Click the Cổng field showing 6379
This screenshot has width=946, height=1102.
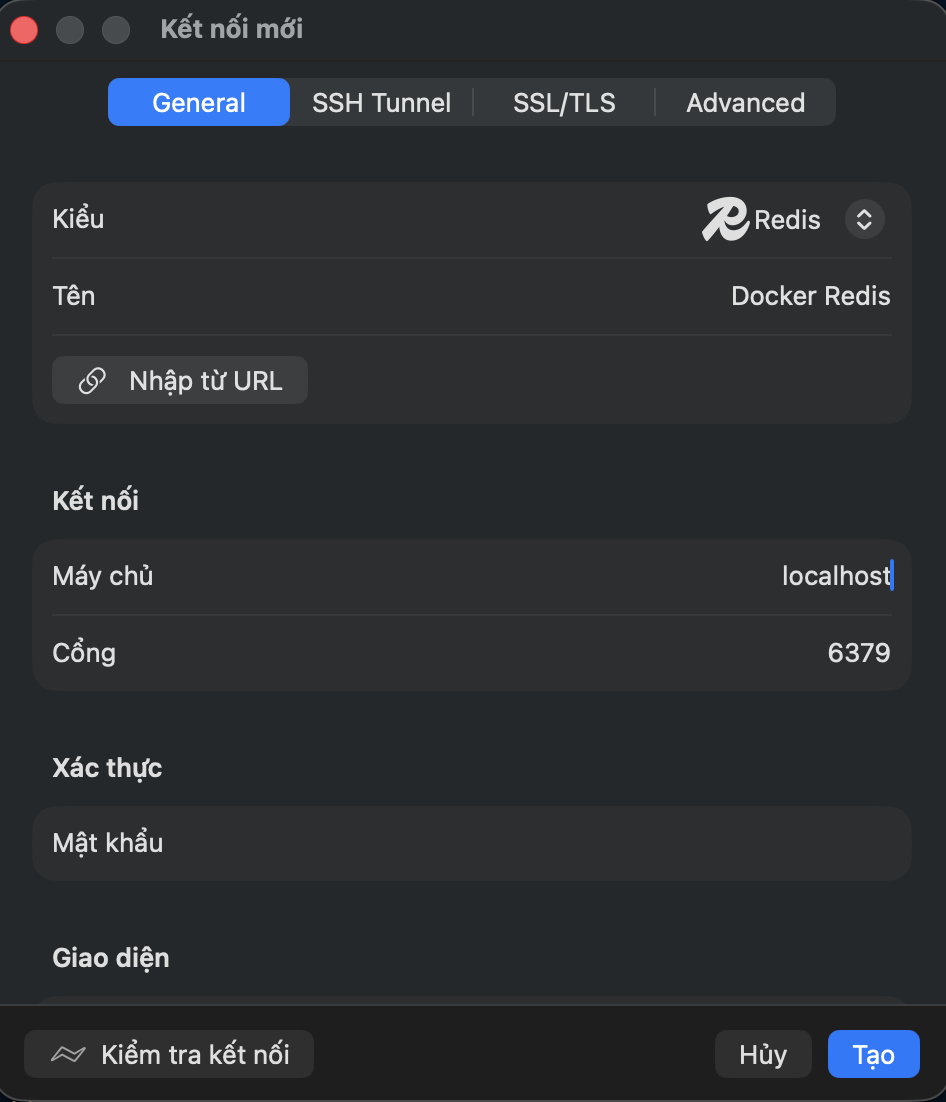coord(472,653)
